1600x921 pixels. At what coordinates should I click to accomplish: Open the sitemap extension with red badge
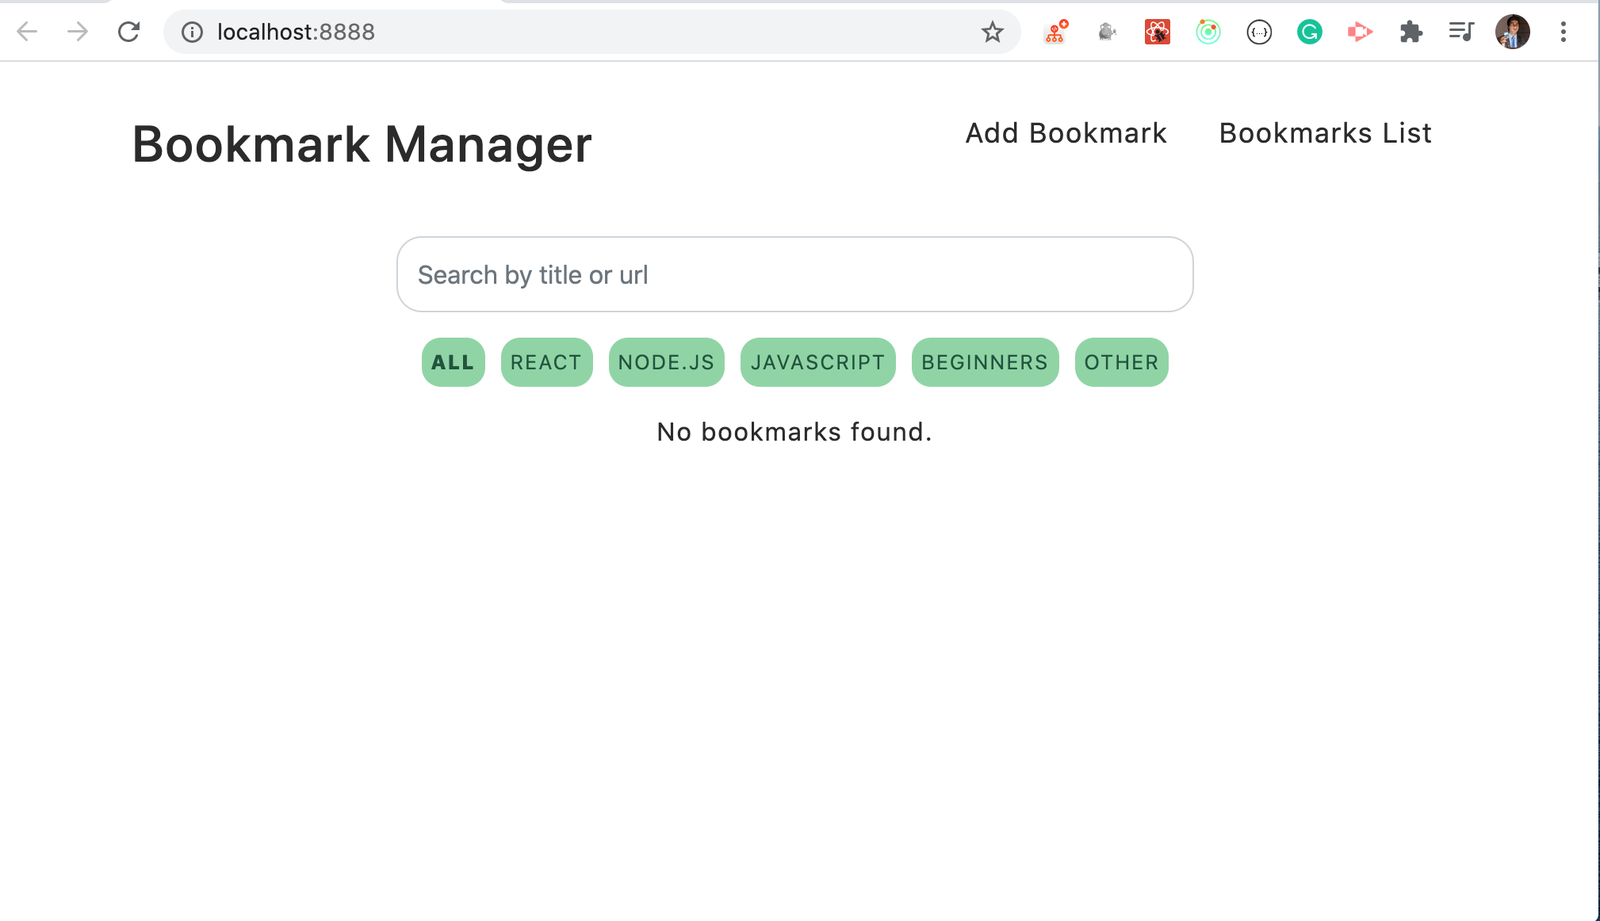[x=1056, y=32]
